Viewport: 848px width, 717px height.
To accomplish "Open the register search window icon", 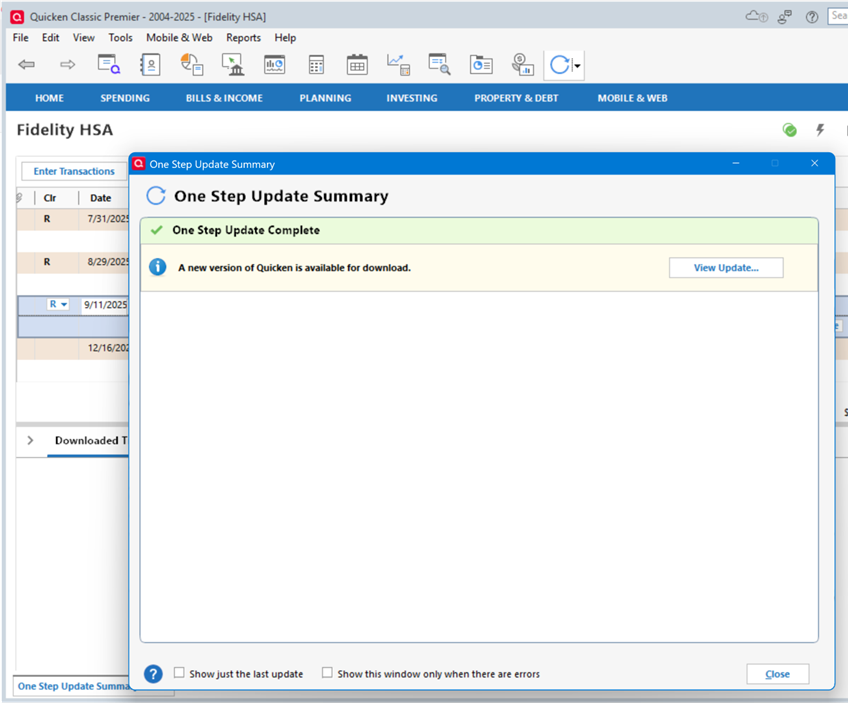I will point(109,64).
